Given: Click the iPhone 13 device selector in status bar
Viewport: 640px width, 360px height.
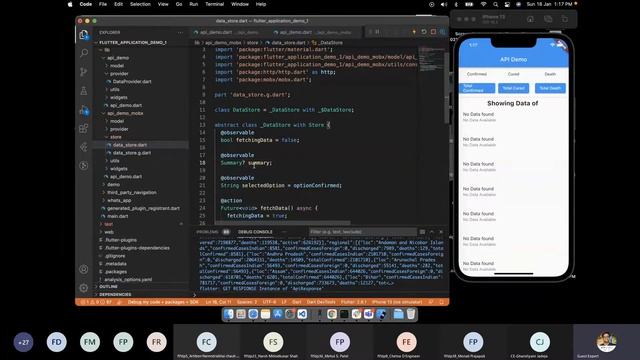Looking at the screenshot, I should coord(397,302).
